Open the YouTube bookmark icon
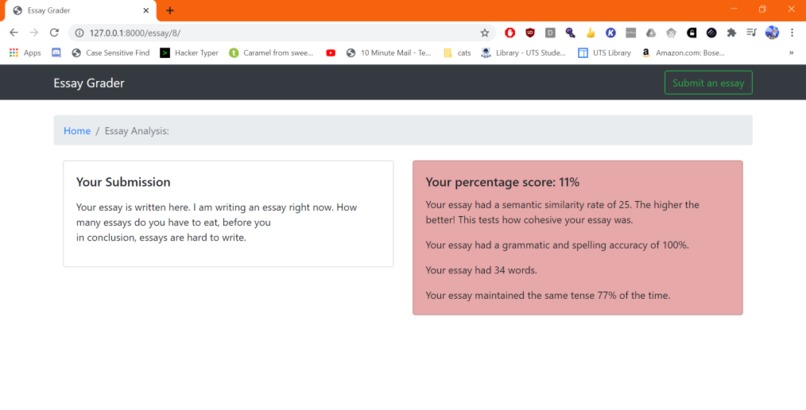Screen dimensions: 806x410 point(331,53)
